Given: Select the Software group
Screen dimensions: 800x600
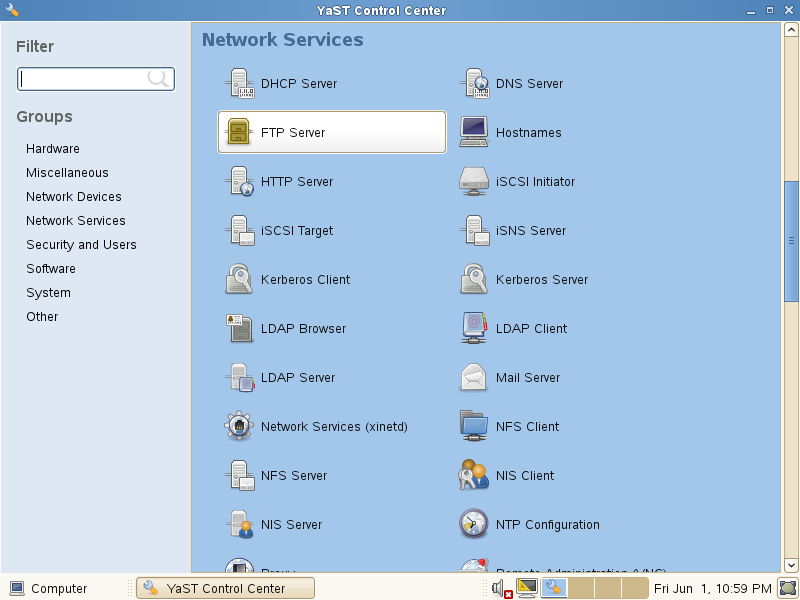Looking at the screenshot, I should (51, 268).
